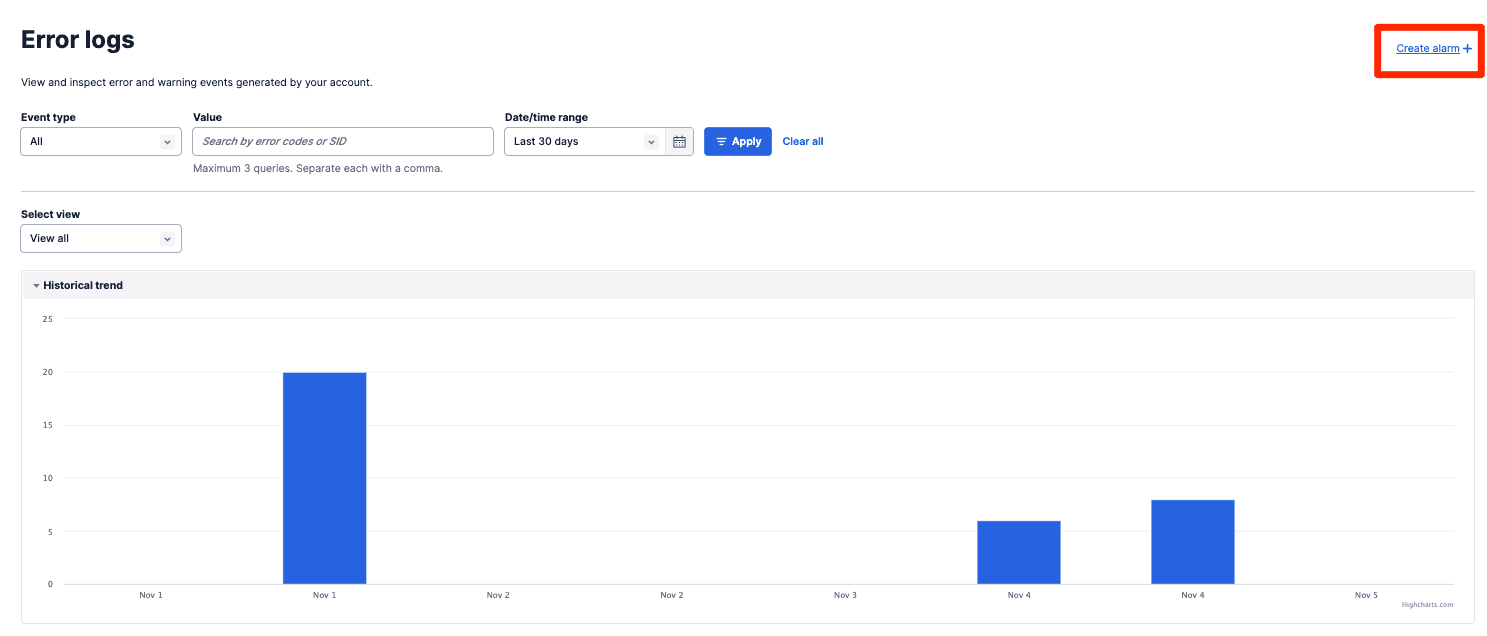Click the shorter Nov 4 bar
Image resolution: width=1487 pixels, height=636 pixels.
point(1018,551)
